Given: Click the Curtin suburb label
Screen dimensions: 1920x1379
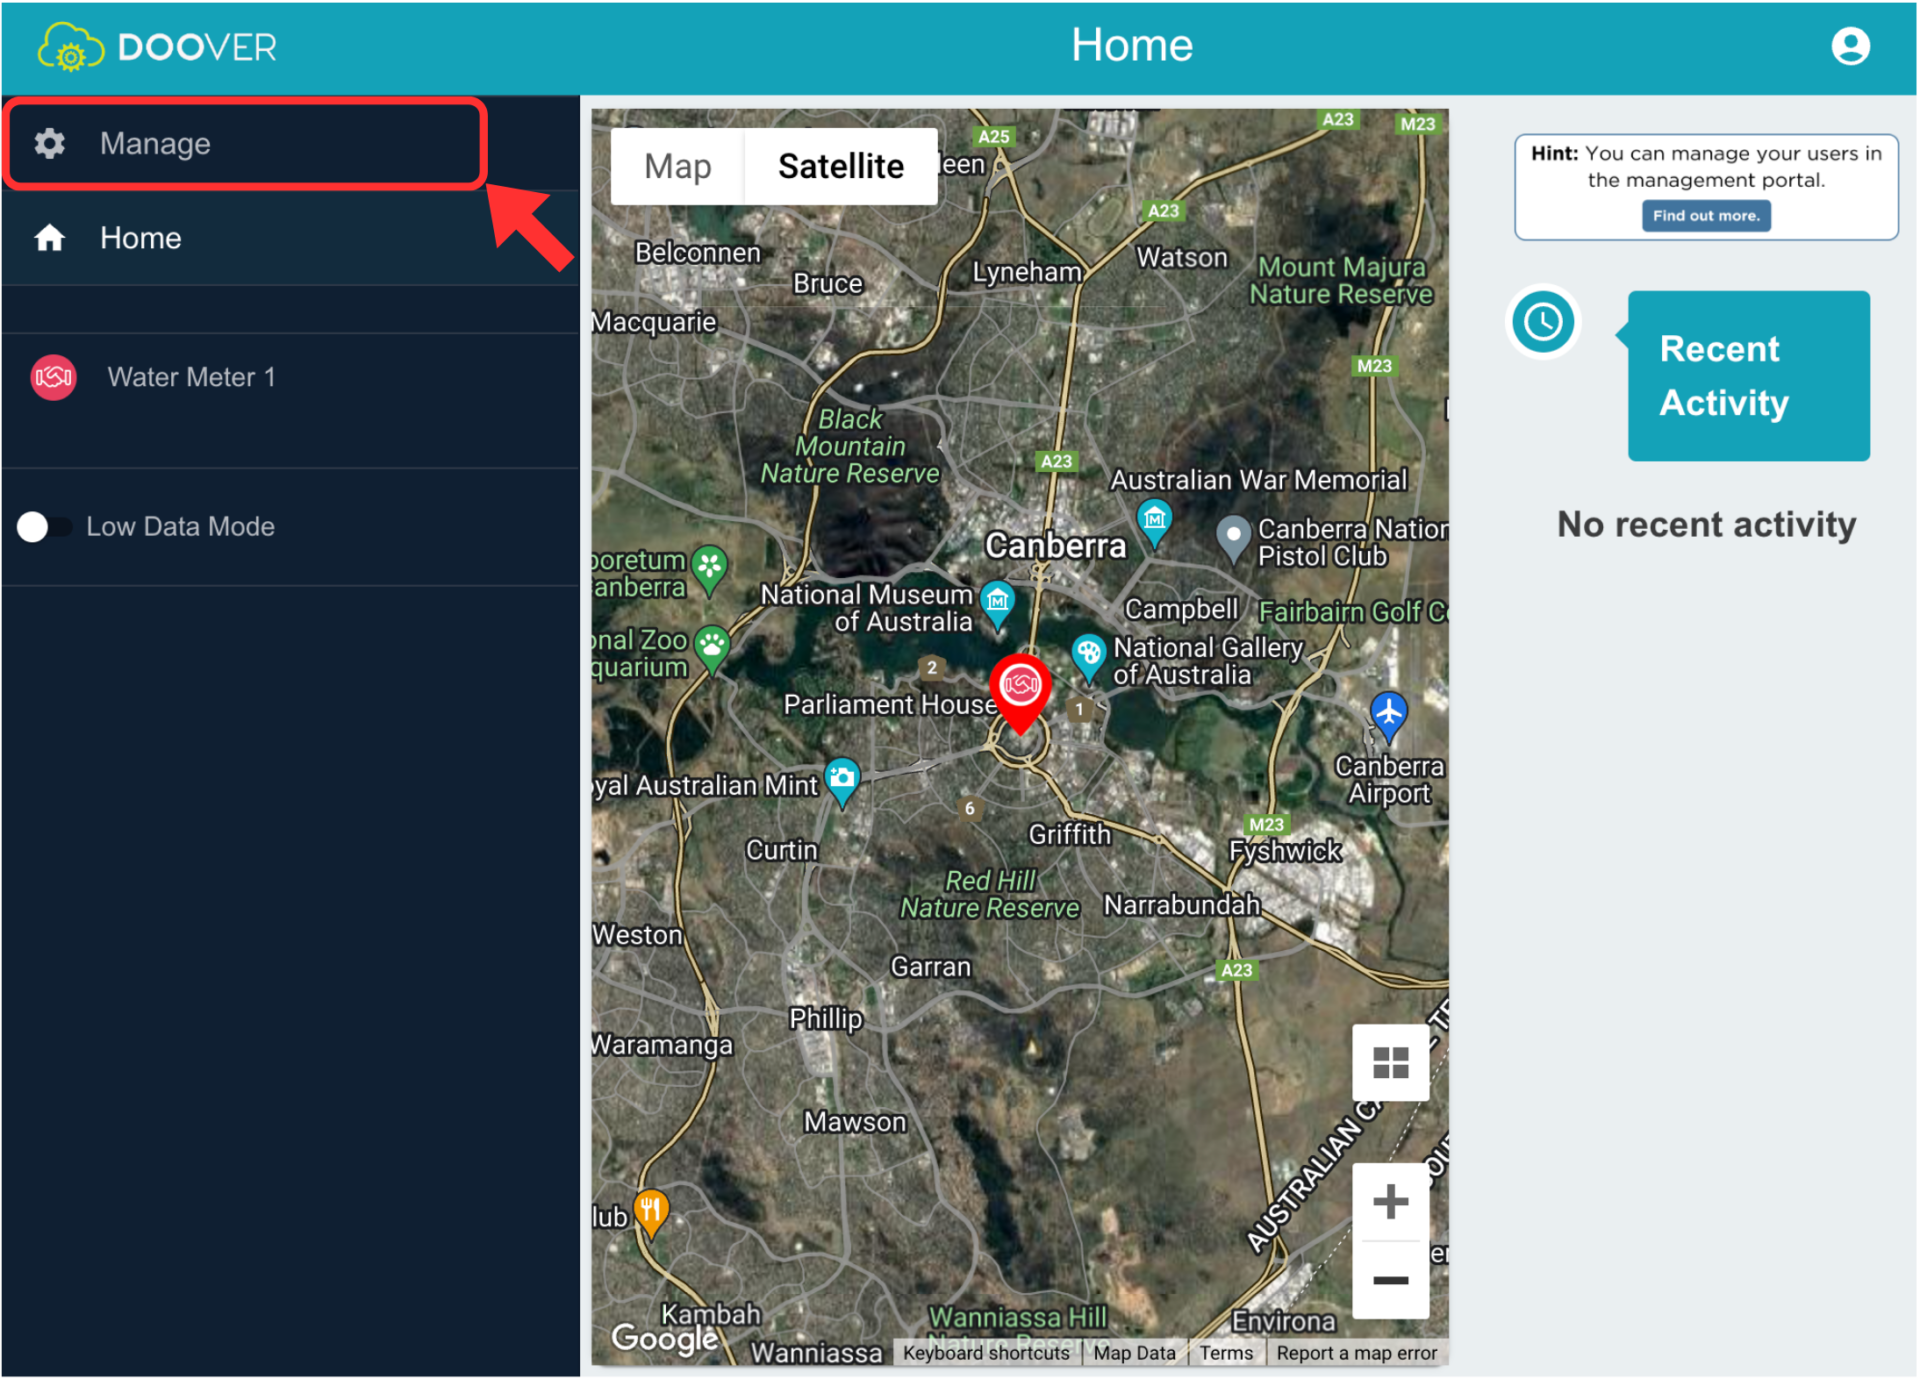Looking at the screenshot, I should point(781,850).
